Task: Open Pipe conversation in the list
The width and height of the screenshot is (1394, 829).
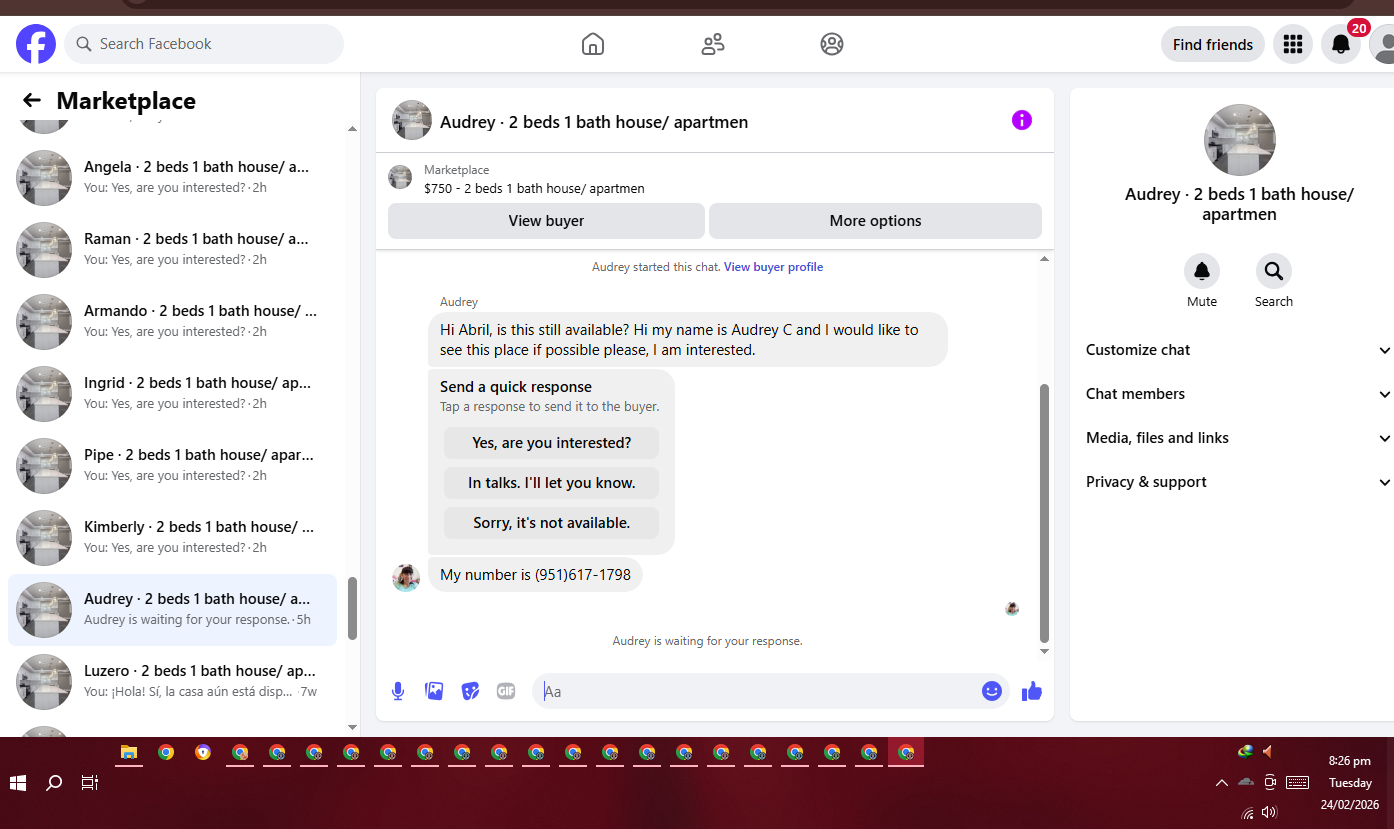Action: pos(173,466)
